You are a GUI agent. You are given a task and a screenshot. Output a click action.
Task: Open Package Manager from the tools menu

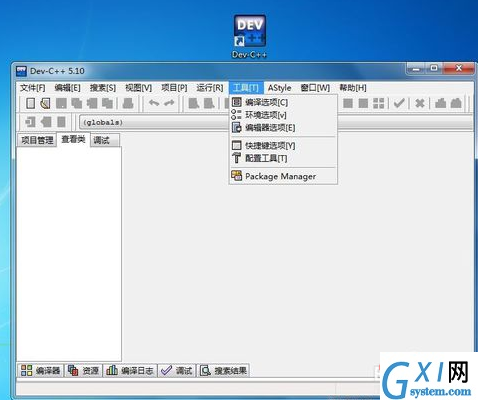[x=283, y=176]
